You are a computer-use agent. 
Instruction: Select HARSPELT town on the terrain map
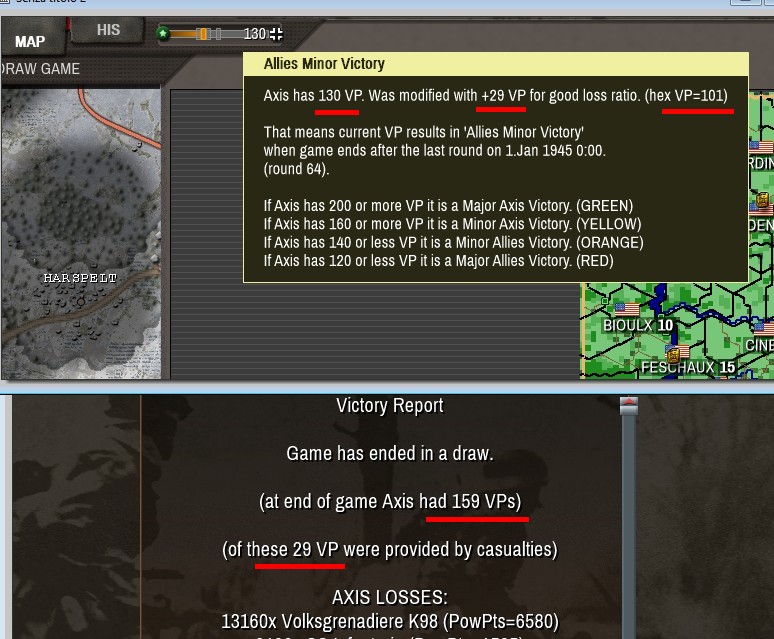pyautogui.click(x=80, y=278)
